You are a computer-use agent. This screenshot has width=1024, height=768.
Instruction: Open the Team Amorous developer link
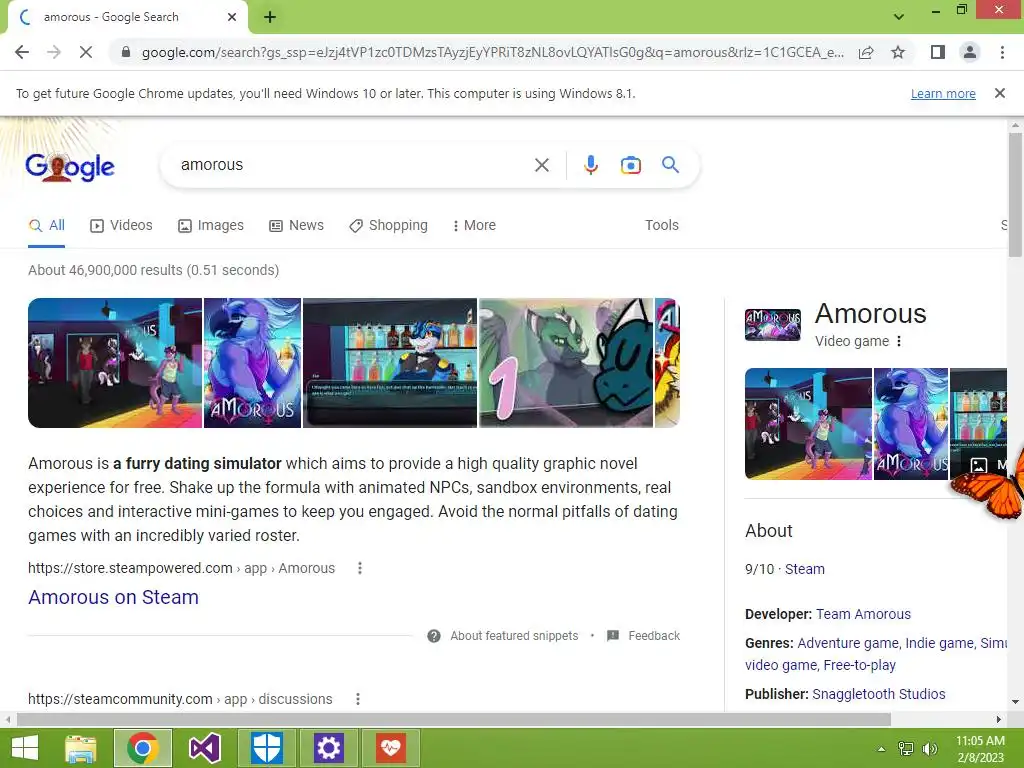[x=863, y=615]
